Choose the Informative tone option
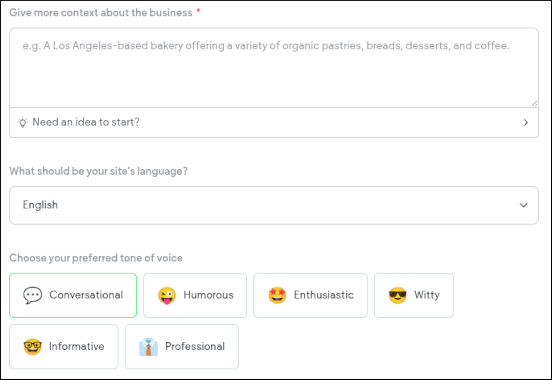This screenshot has width=552, height=380. coord(64,347)
